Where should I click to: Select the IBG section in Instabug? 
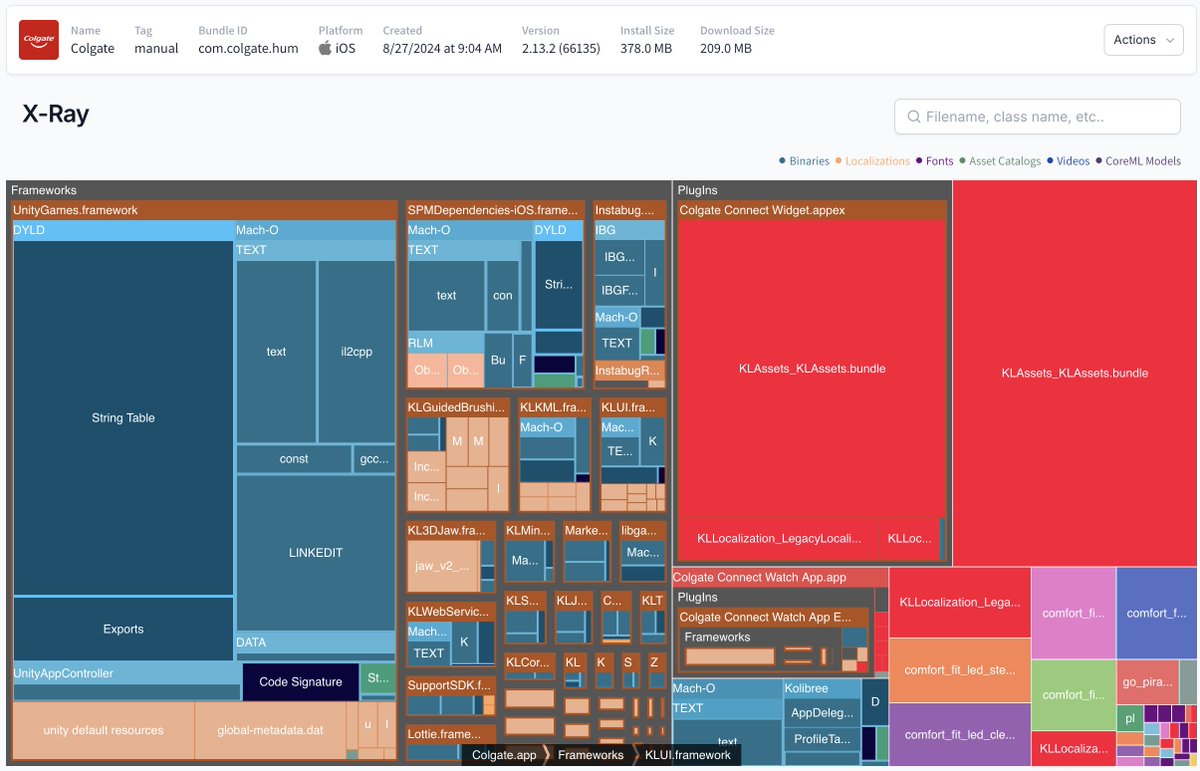coord(629,230)
